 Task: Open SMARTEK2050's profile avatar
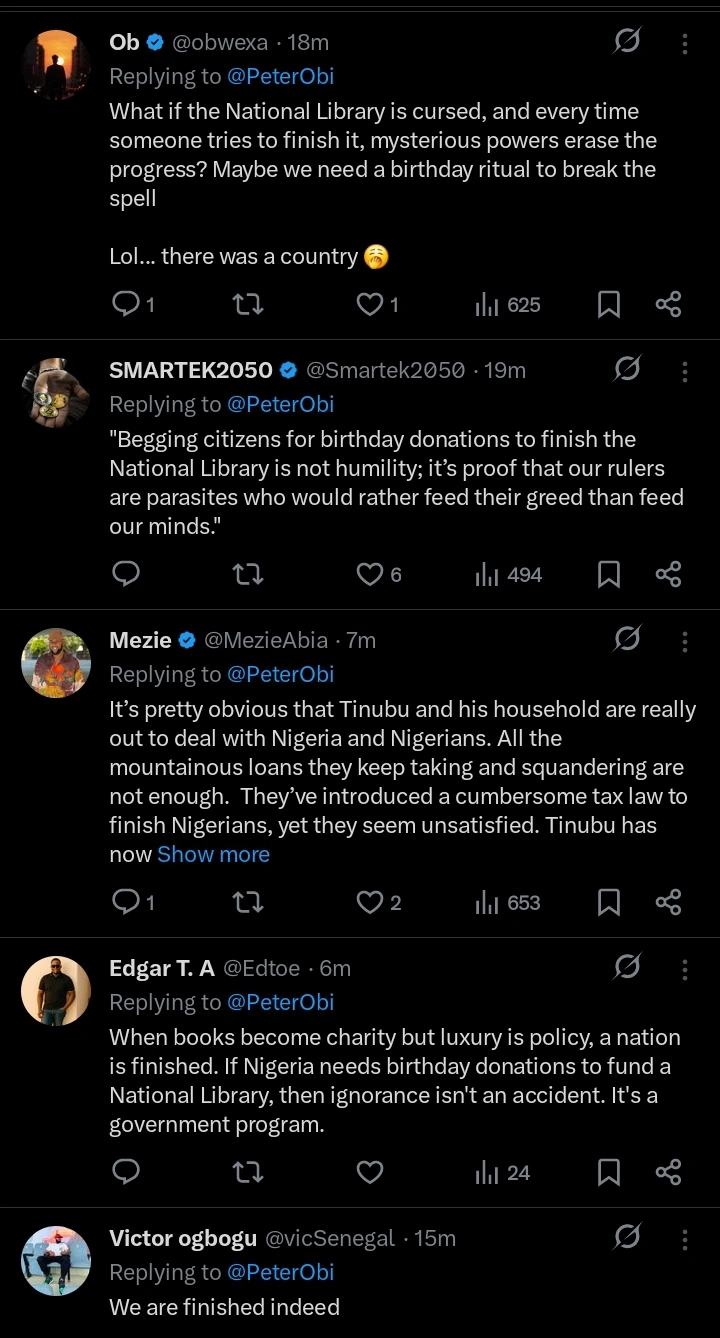click(56, 392)
